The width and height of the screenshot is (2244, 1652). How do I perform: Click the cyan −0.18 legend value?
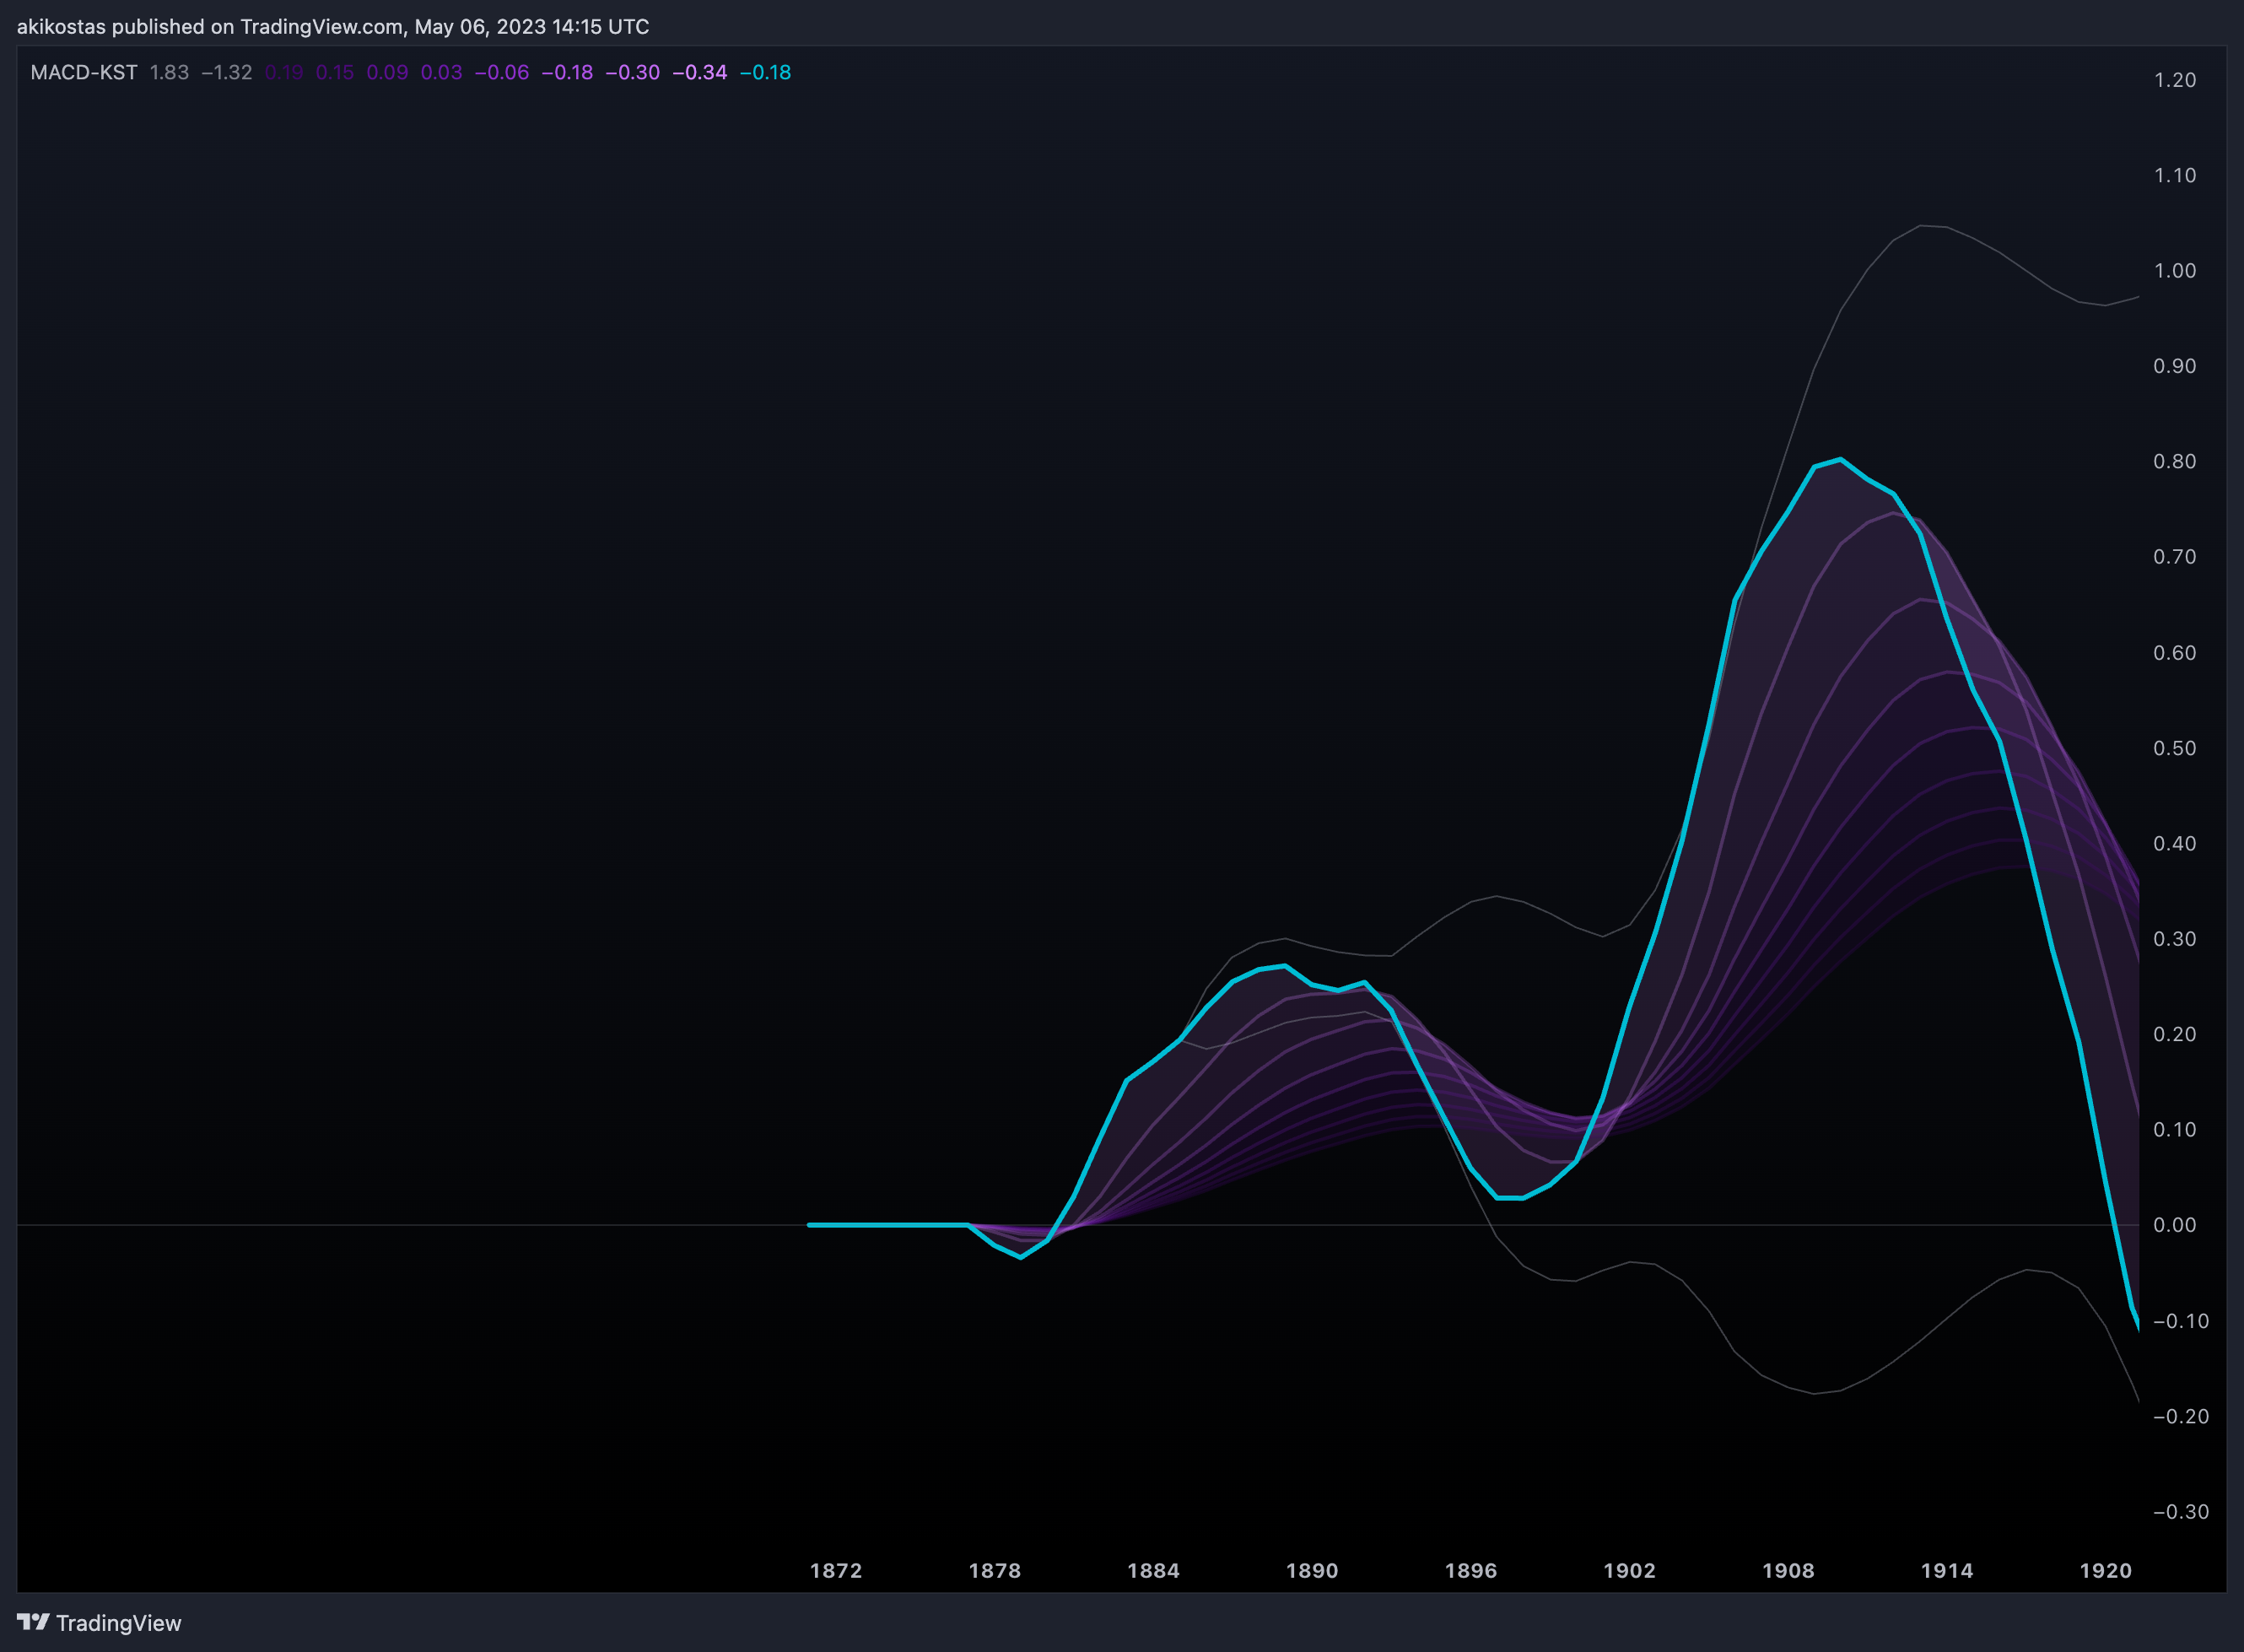coord(765,72)
